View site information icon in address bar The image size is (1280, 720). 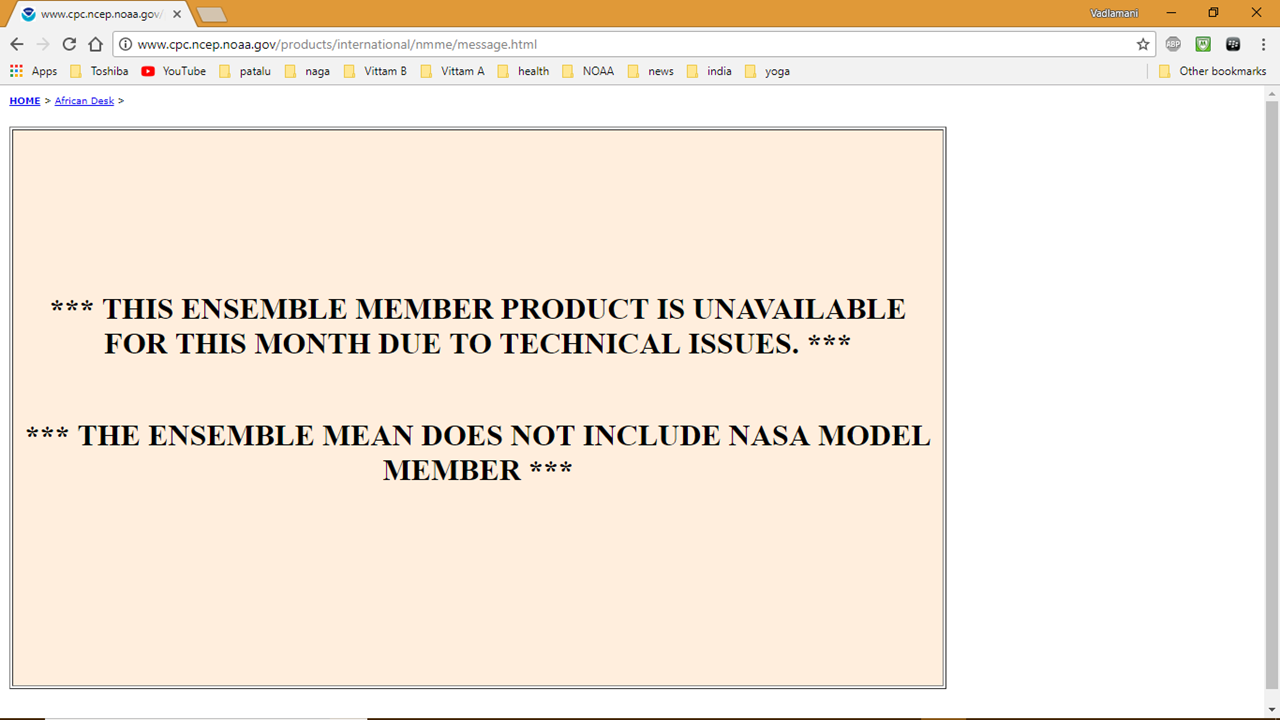pos(126,44)
